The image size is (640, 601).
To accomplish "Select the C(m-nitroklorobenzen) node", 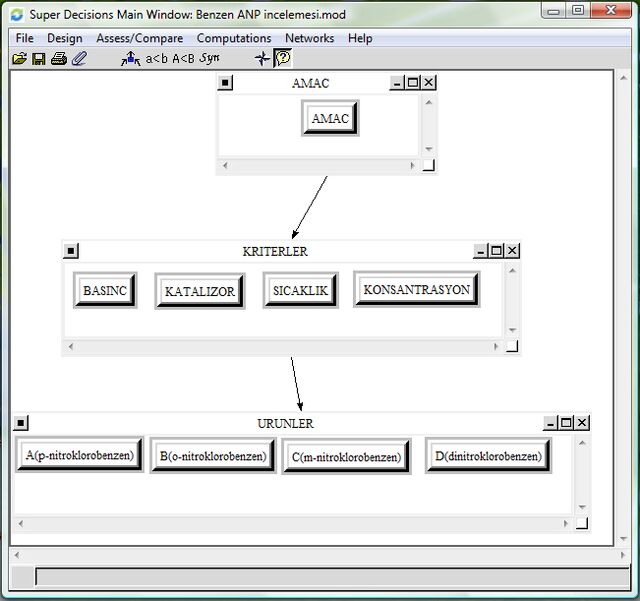I will click(x=347, y=456).
